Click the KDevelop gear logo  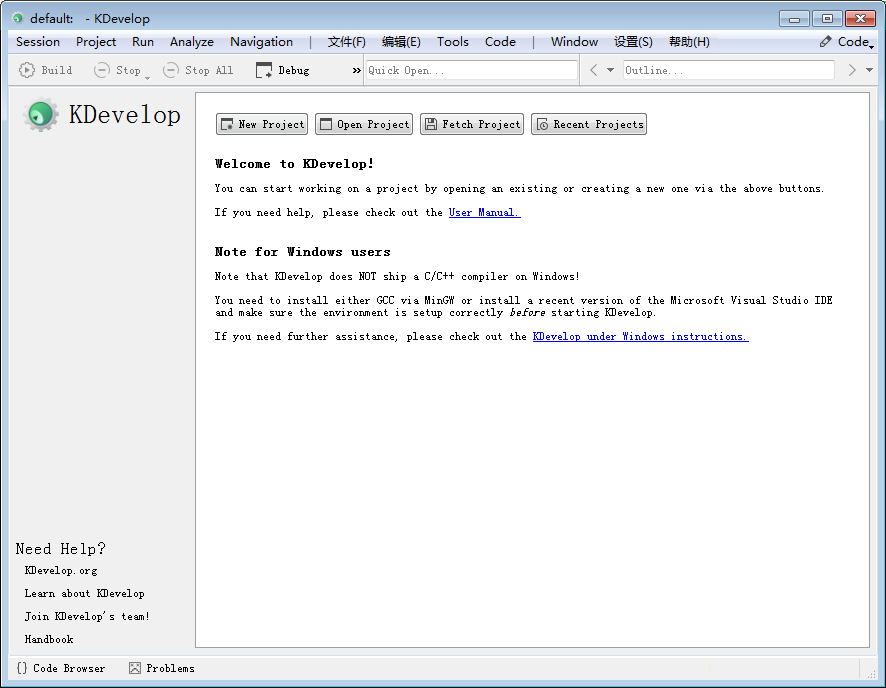click(41, 115)
